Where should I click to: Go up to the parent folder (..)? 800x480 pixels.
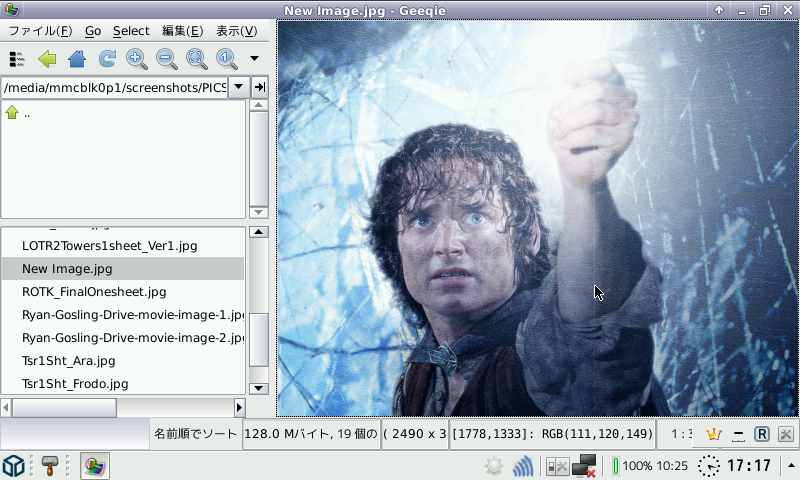pos(18,113)
